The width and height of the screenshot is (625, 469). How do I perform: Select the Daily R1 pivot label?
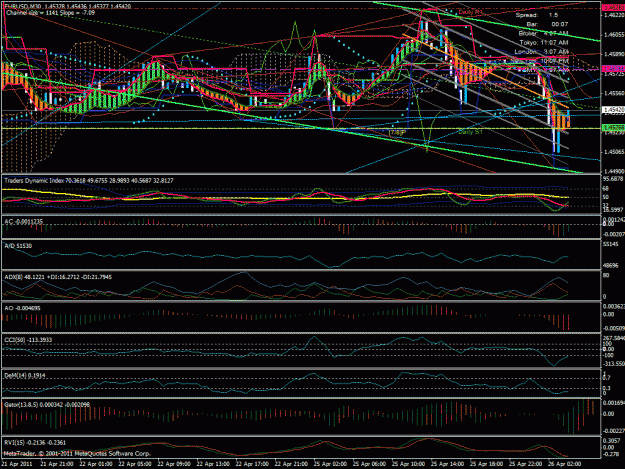[x=471, y=12]
